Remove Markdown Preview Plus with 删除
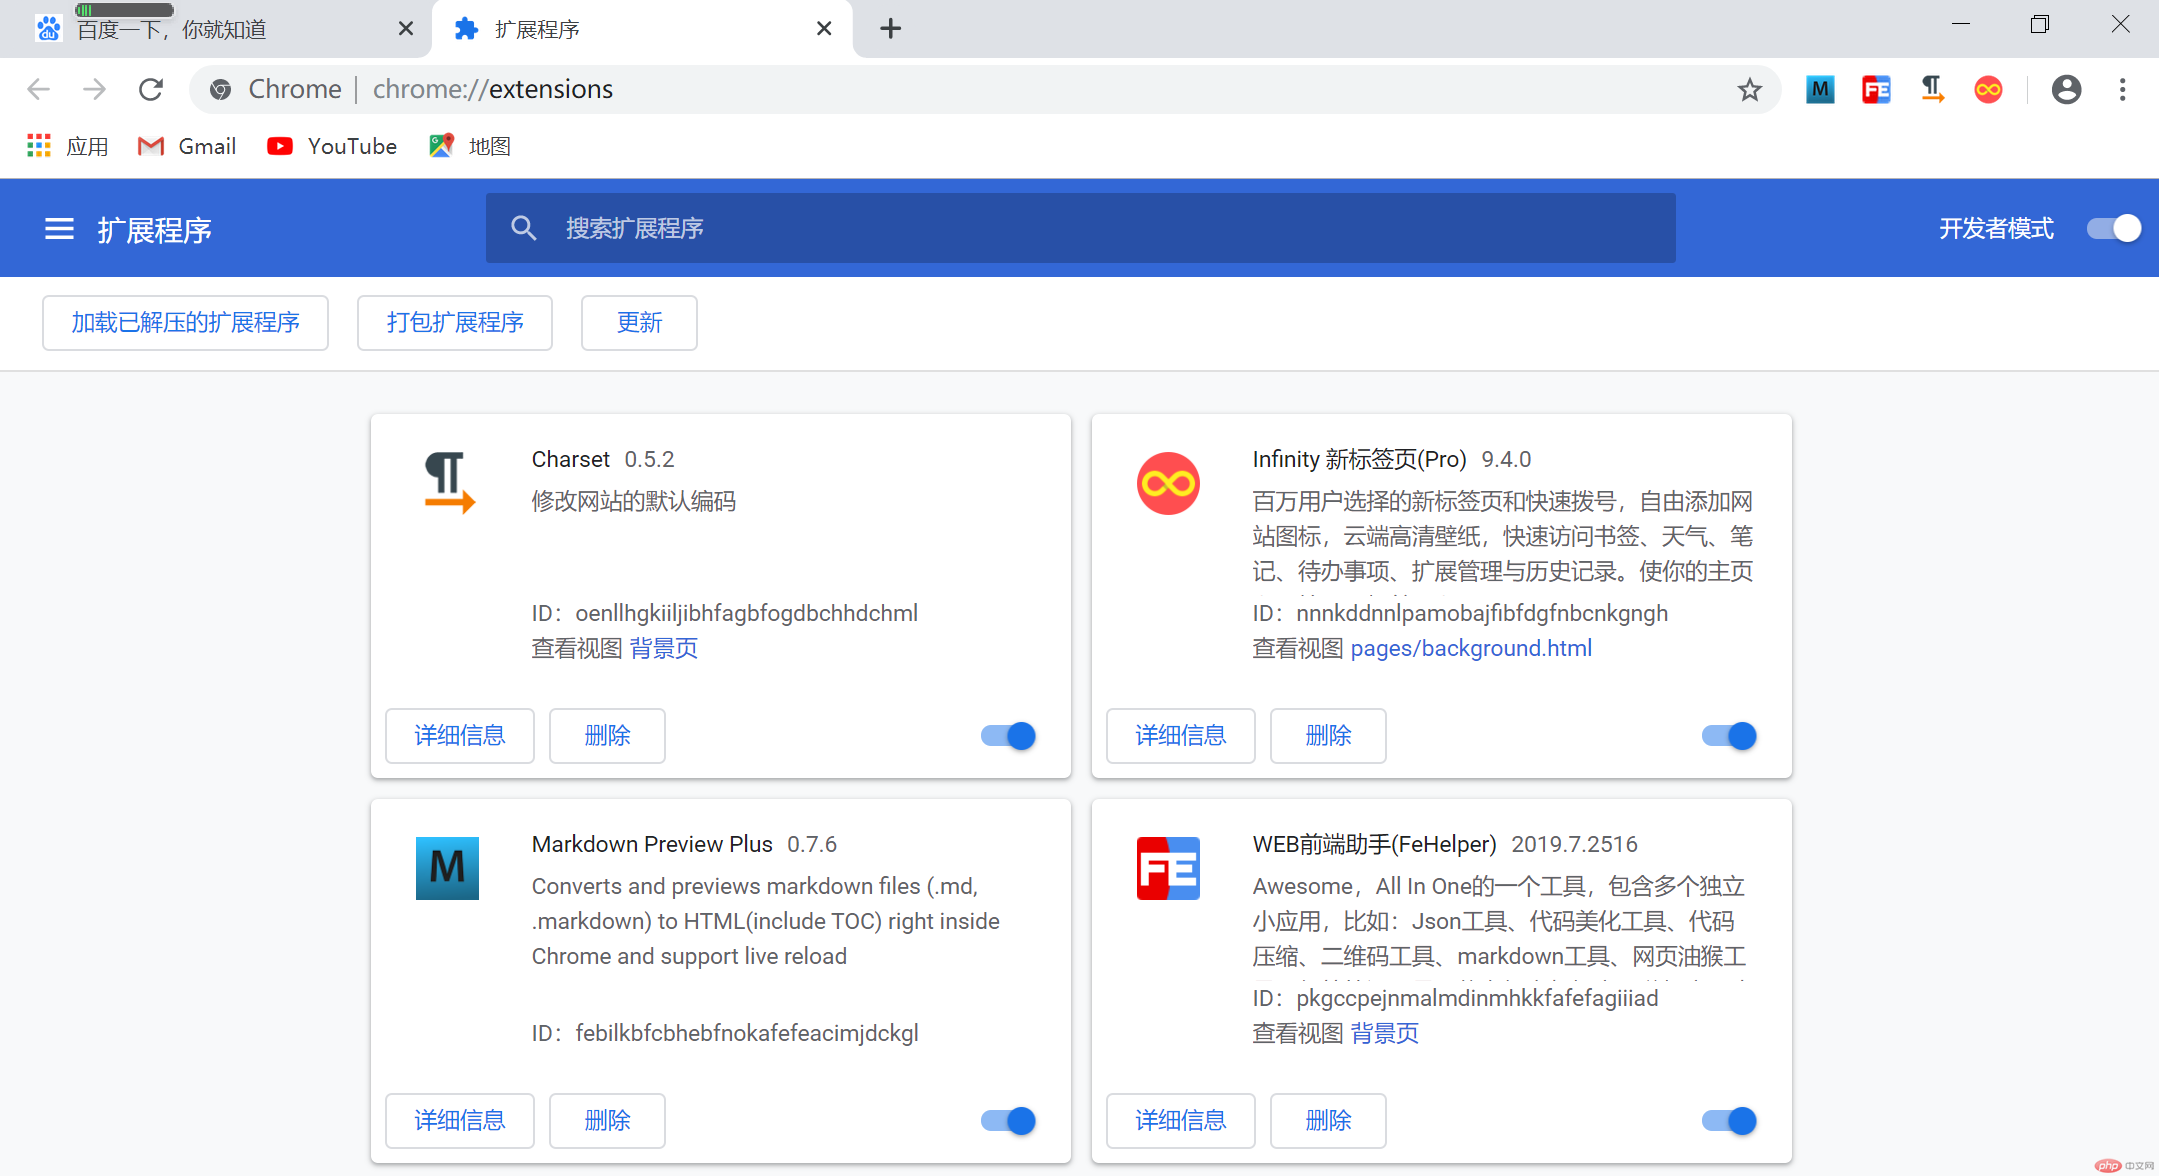Viewport: 2159px width, 1176px height. click(x=607, y=1121)
